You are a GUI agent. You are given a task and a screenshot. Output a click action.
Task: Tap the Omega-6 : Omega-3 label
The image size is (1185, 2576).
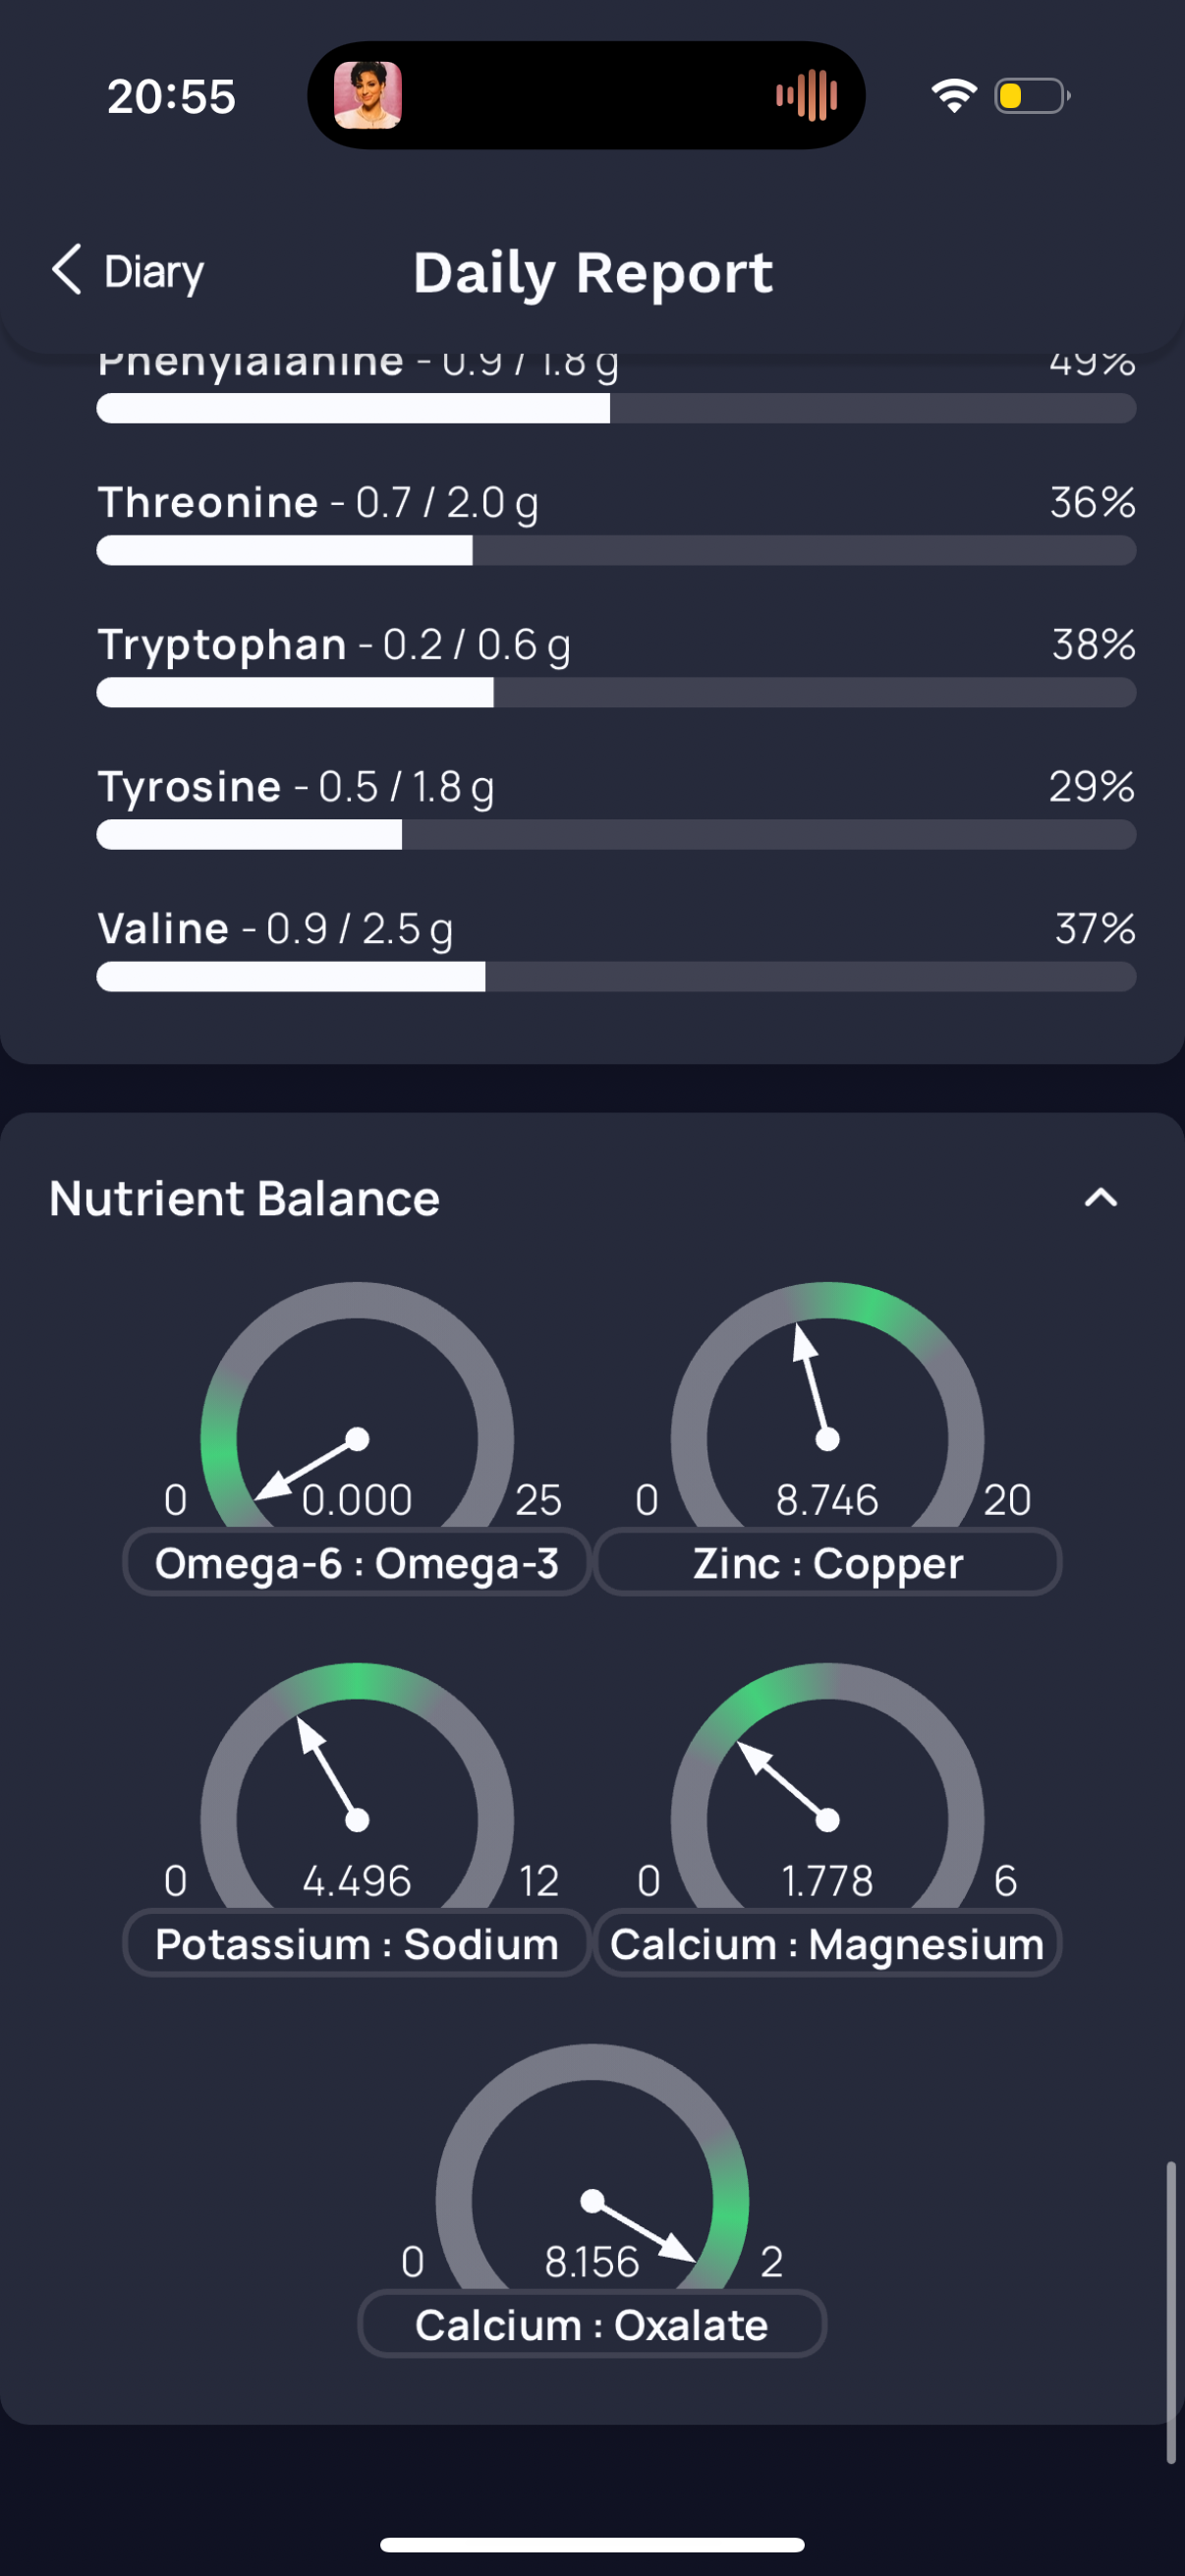point(356,1563)
